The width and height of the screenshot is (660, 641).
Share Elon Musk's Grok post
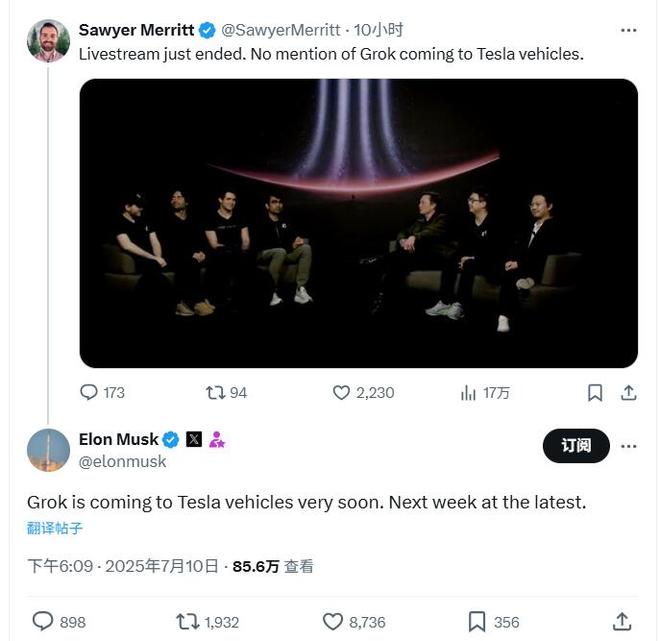621,622
